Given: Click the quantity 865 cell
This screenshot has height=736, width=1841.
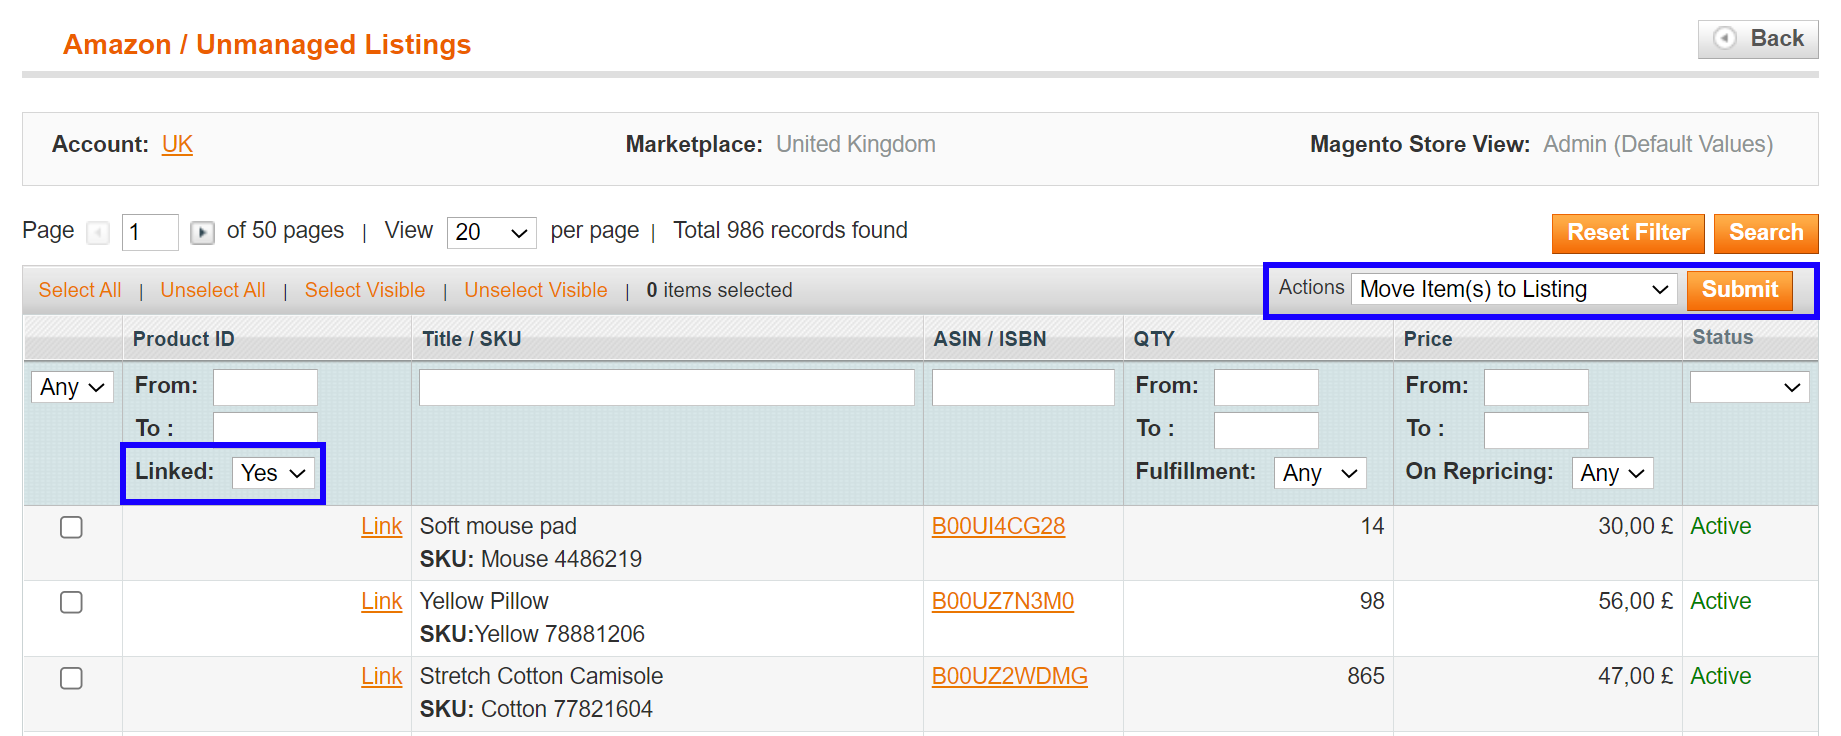Looking at the screenshot, I should 1365,676.
